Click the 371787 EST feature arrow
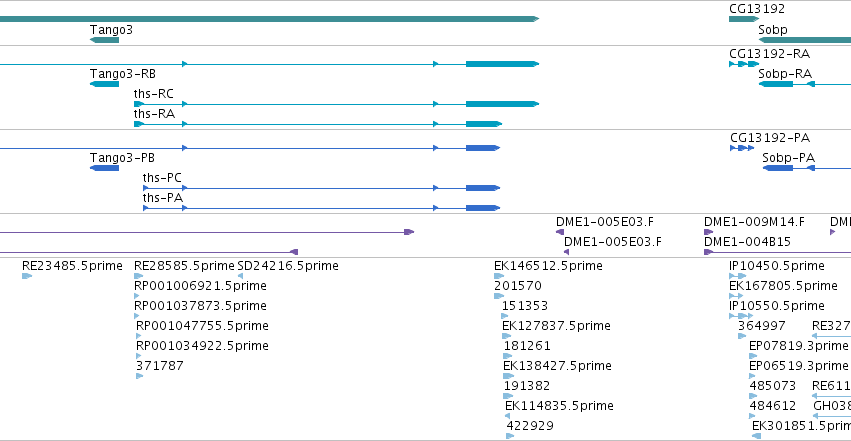This screenshot has height=441, width=851. (139, 376)
